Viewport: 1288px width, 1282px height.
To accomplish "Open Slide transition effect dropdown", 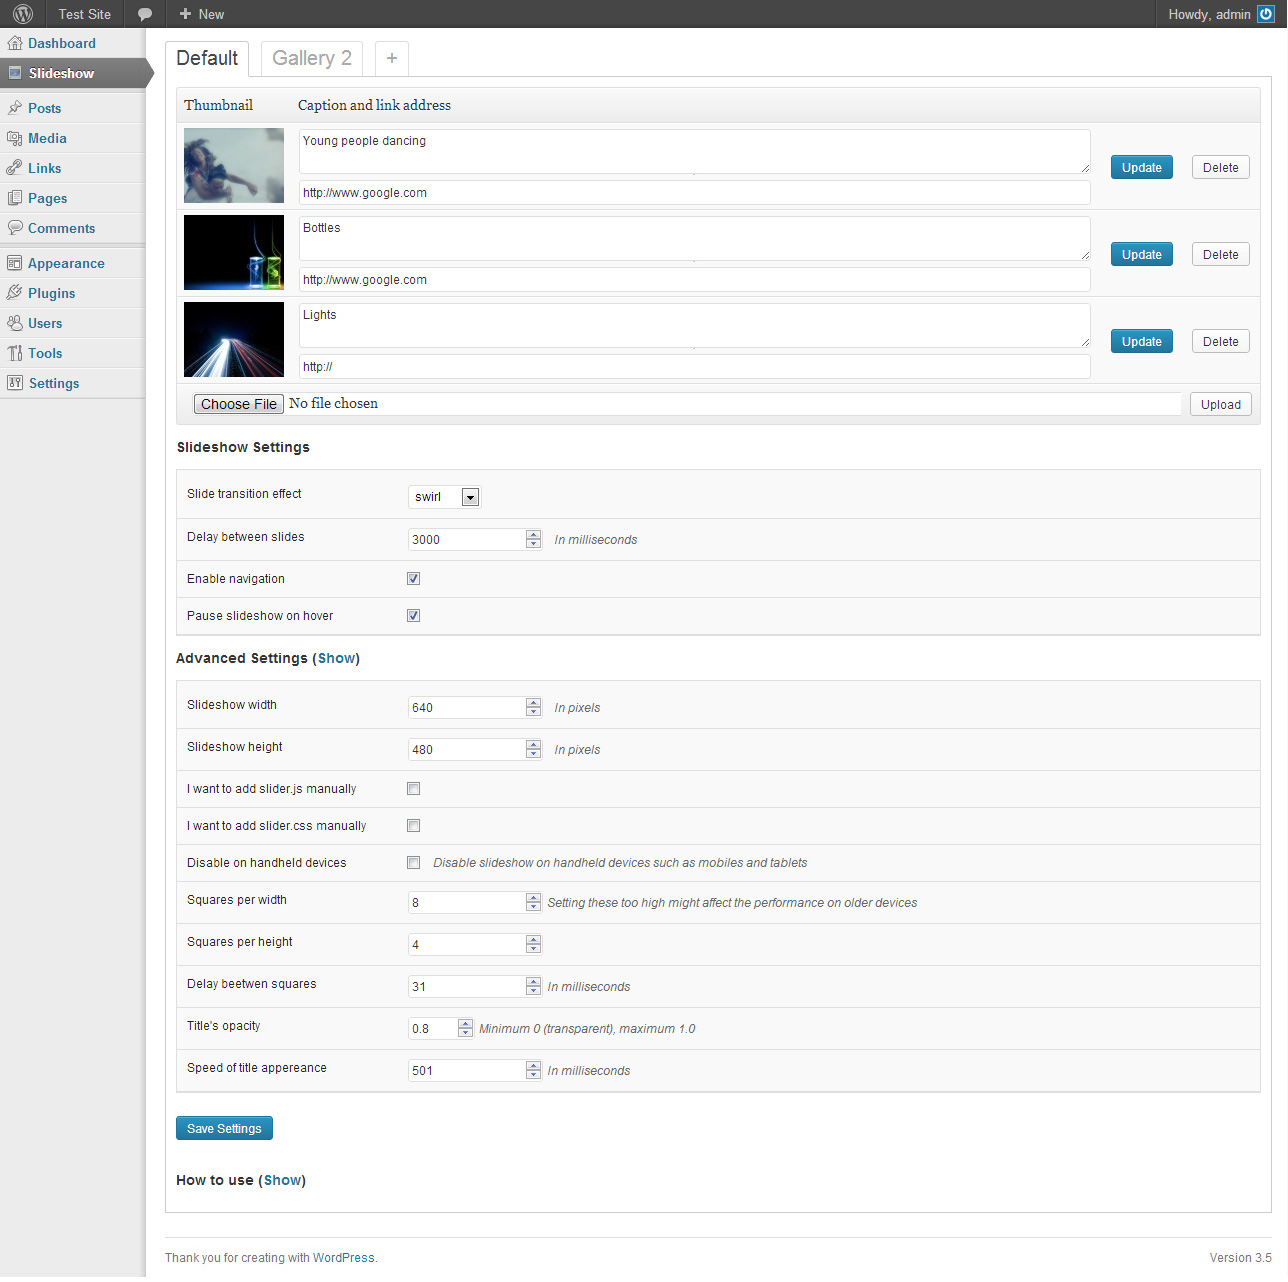I will pyautogui.click(x=445, y=497).
